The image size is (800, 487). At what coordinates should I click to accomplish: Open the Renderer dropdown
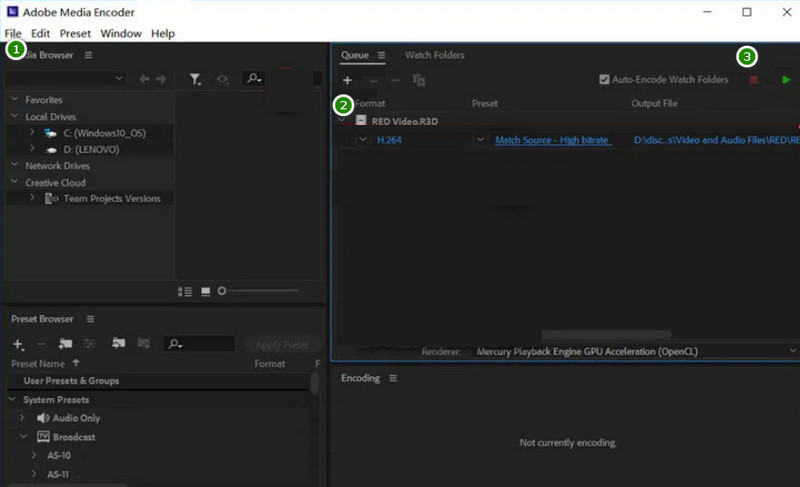tap(635, 351)
